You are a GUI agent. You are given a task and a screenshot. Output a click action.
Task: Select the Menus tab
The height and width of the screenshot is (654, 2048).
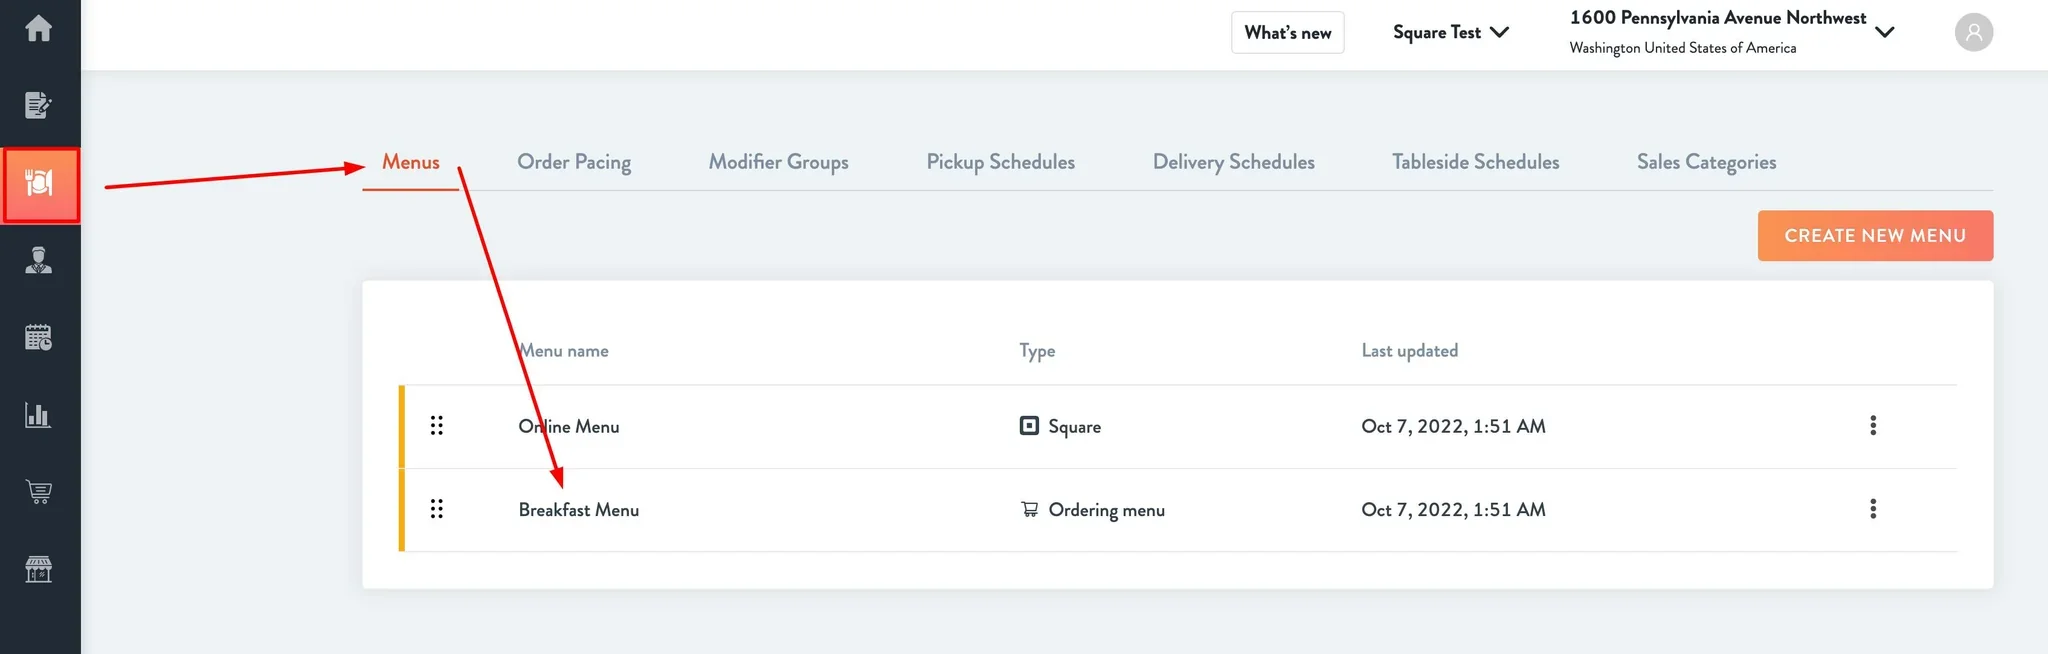click(x=411, y=162)
